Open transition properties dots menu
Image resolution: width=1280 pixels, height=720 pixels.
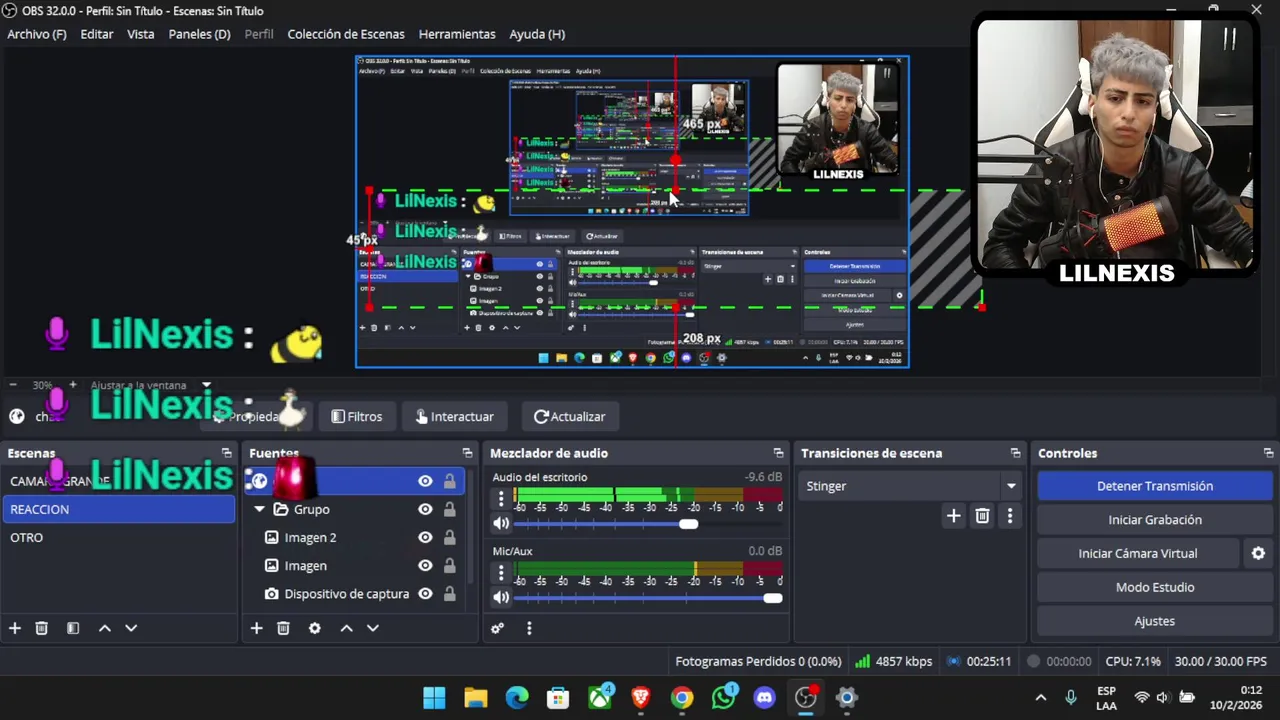pyautogui.click(x=1010, y=516)
